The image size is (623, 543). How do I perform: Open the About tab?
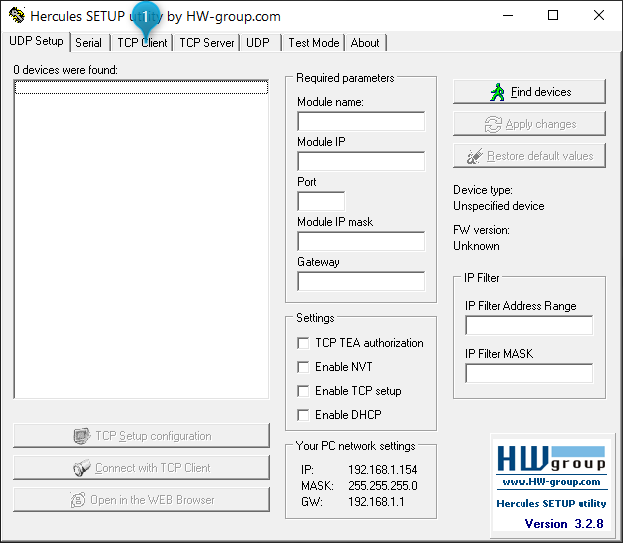pyautogui.click(x=365, y=43)
